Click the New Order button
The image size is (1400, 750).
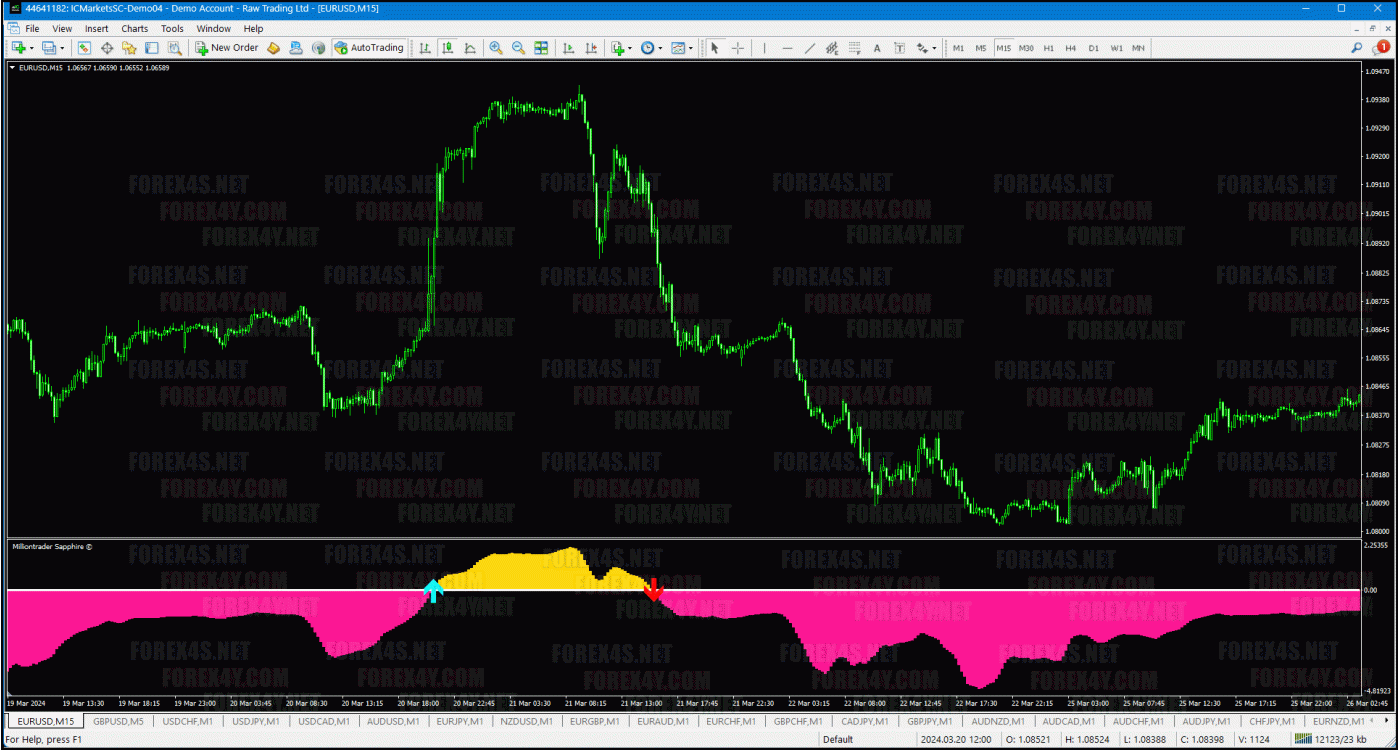point(227,48)
